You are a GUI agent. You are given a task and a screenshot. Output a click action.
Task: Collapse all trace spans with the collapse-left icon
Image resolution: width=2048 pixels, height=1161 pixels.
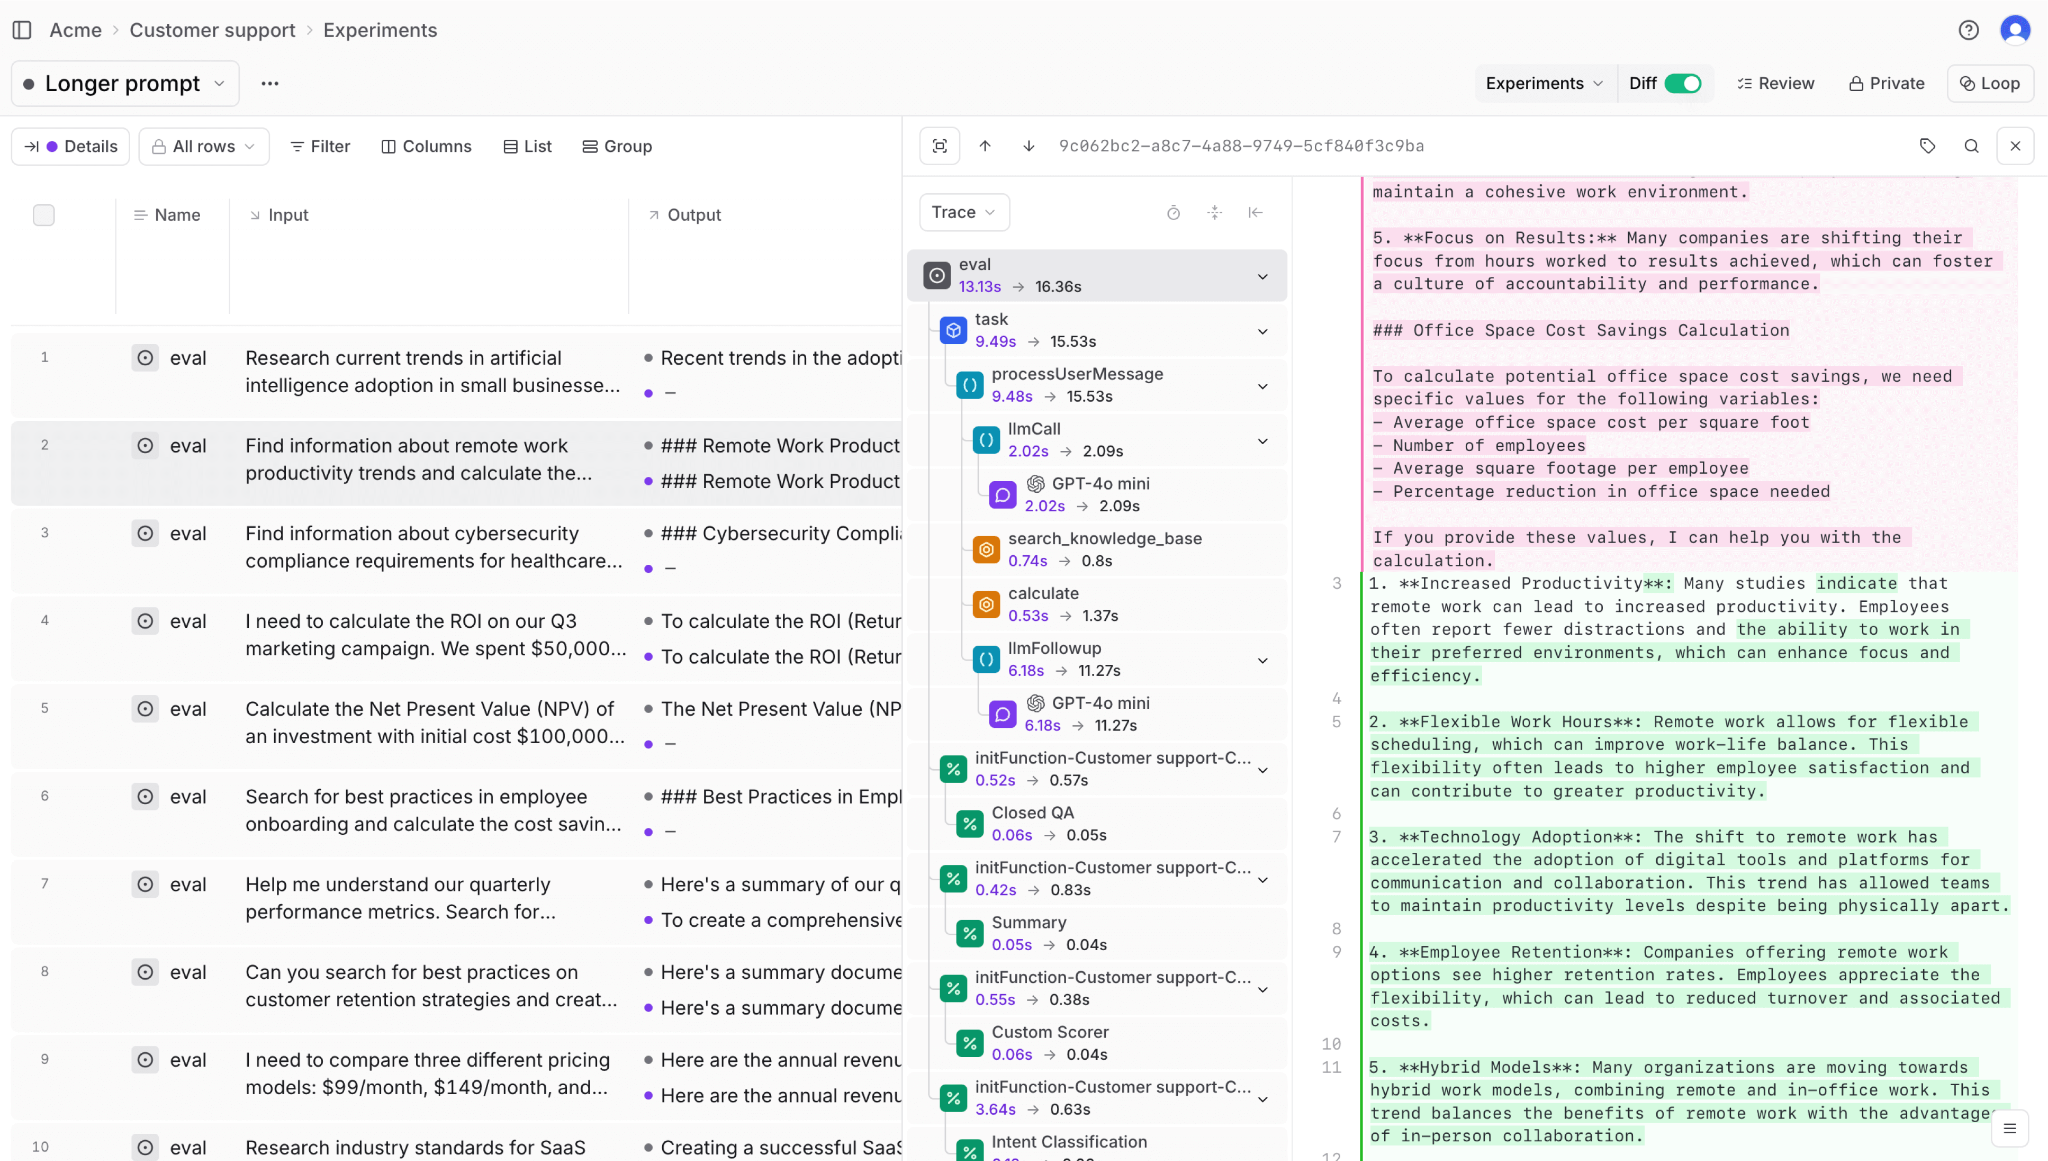pos(1255,212)
